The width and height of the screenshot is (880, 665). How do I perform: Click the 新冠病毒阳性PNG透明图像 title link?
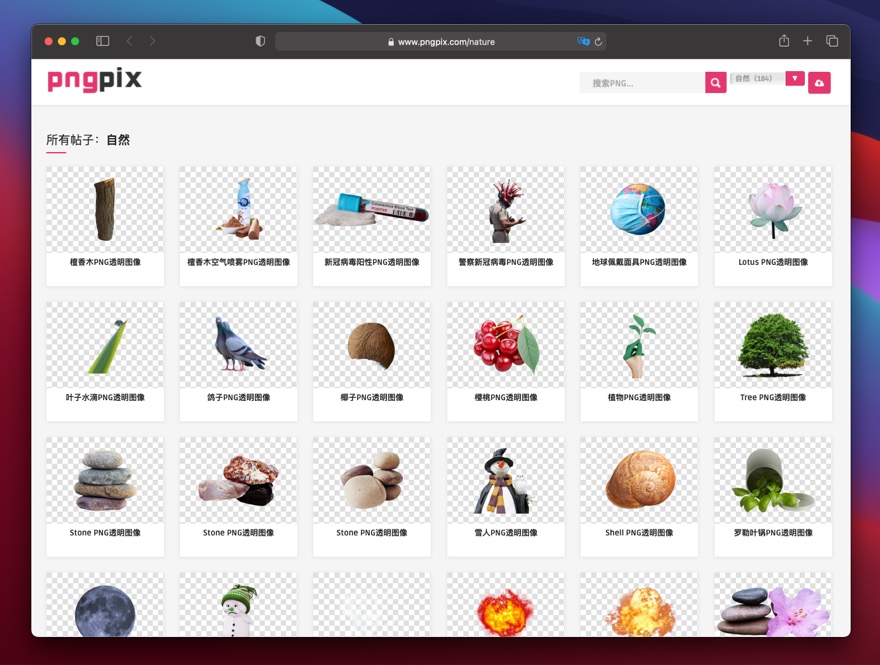pyautogui.click(x=372, y=262)
